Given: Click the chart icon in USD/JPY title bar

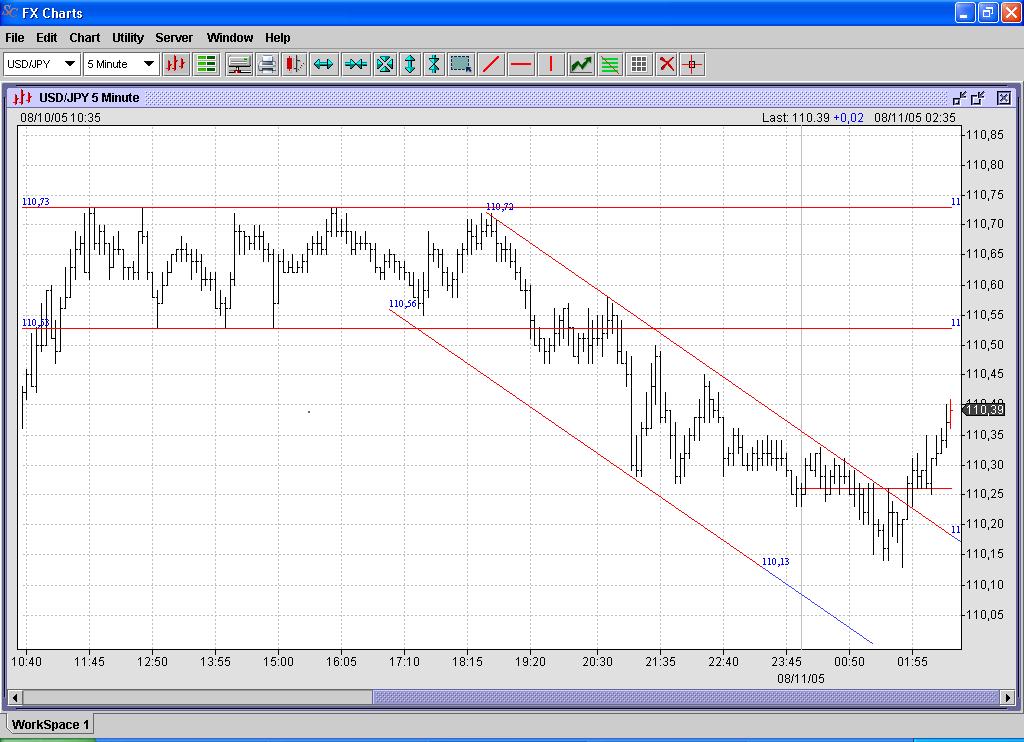Looking at the screenshot, I should (22, 98).
